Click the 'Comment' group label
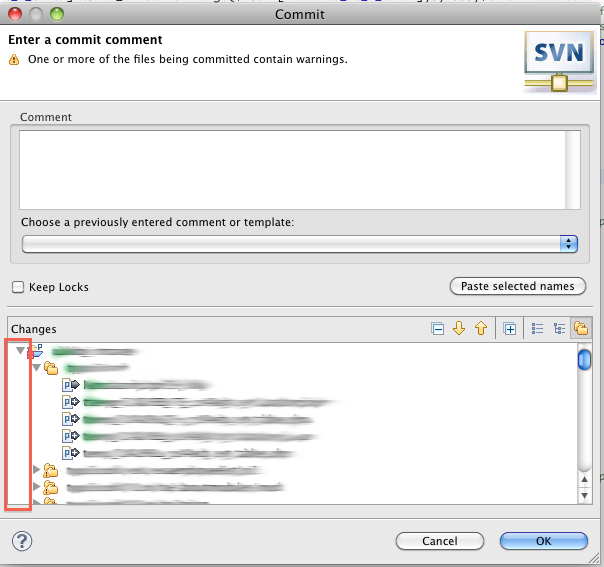This screenshot has width=604, height=567. pos(45,117)
